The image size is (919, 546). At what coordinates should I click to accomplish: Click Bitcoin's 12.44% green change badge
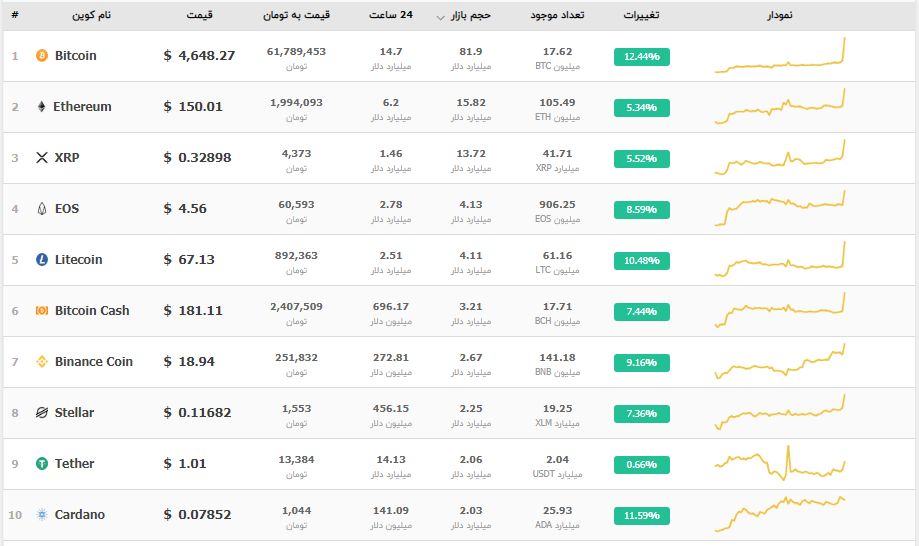[x=641, y=57]
